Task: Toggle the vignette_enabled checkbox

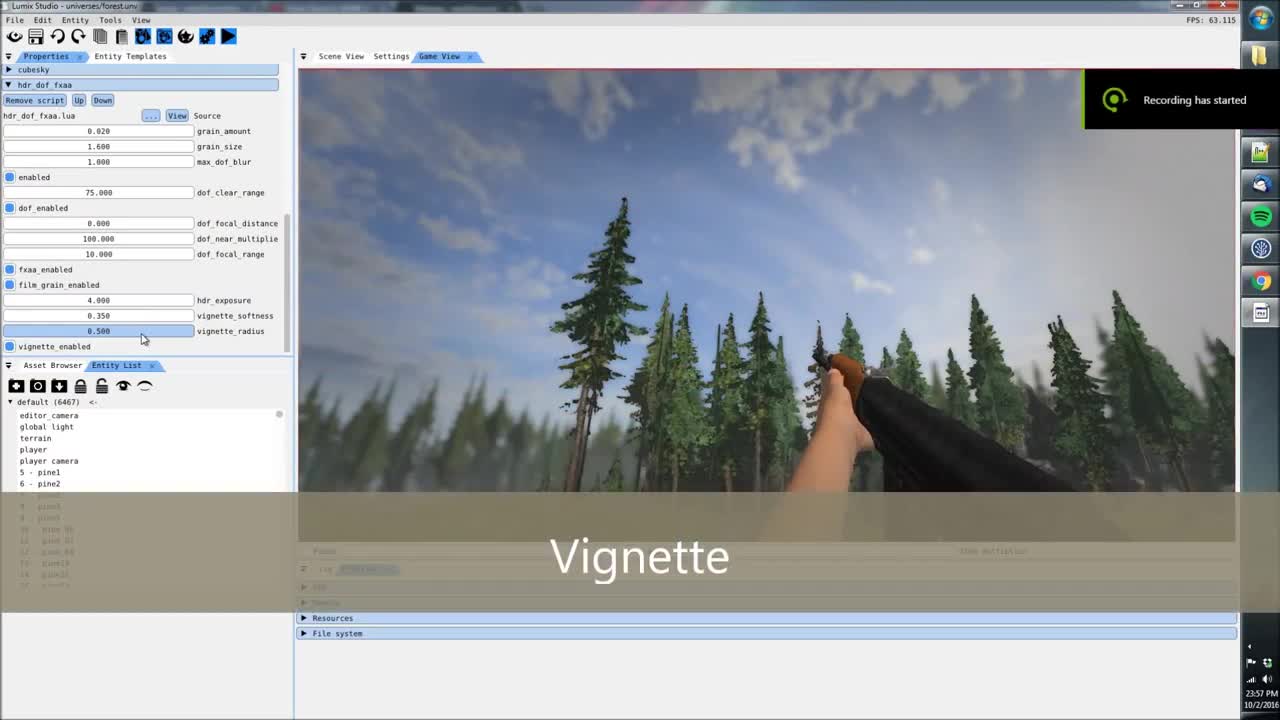Action: [x=10, y=346]
